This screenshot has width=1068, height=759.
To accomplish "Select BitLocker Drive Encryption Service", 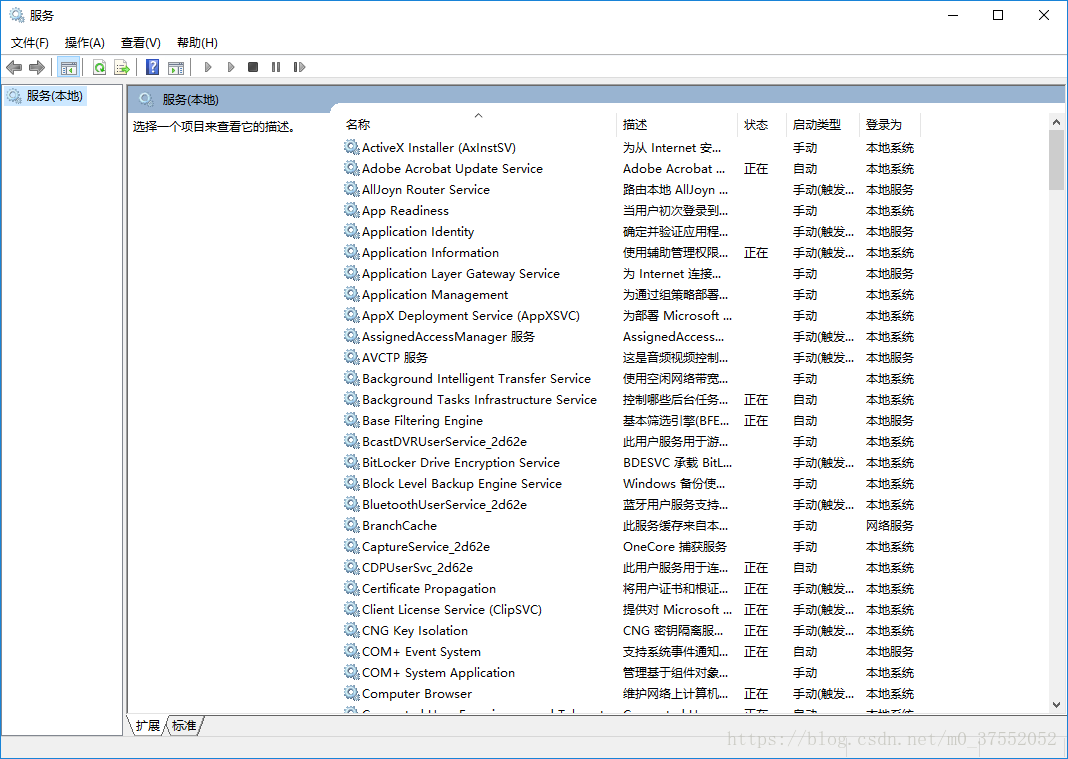I will tap(460, 463).
